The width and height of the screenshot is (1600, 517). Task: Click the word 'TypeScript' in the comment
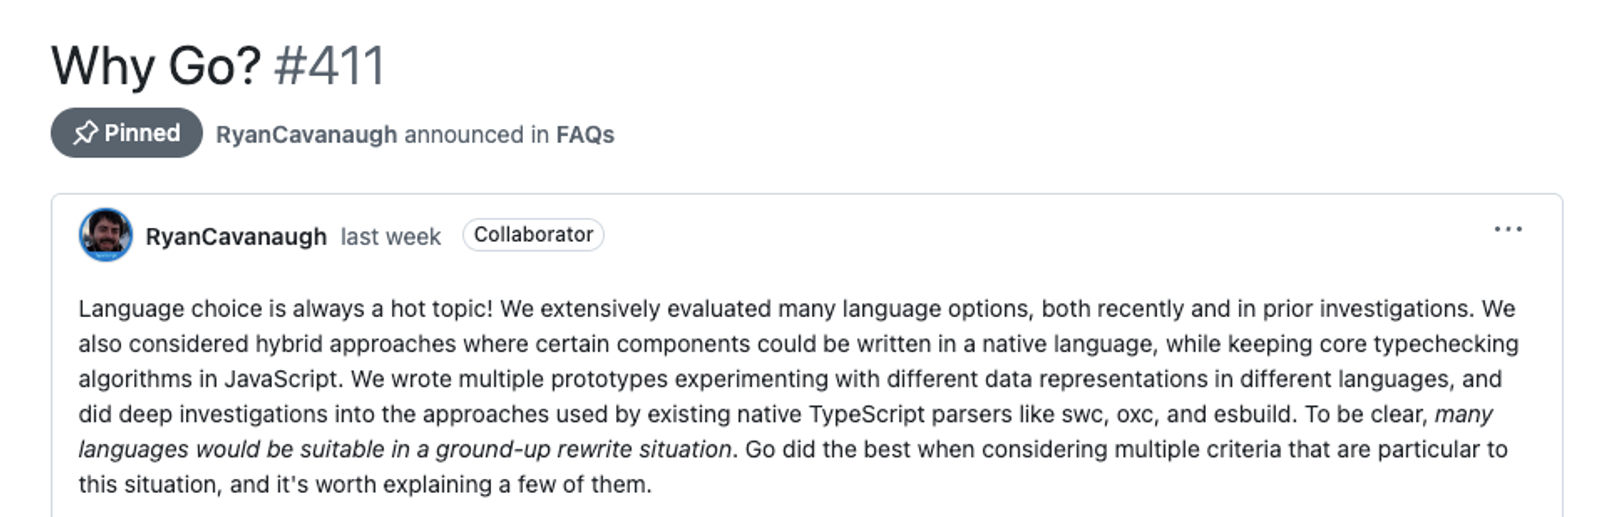(867, 414)
